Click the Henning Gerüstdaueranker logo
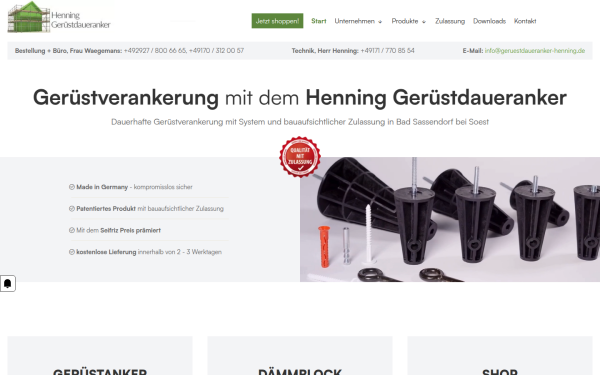Image resolution: width=600 pixels, height=375 pixels. [59, 17]
